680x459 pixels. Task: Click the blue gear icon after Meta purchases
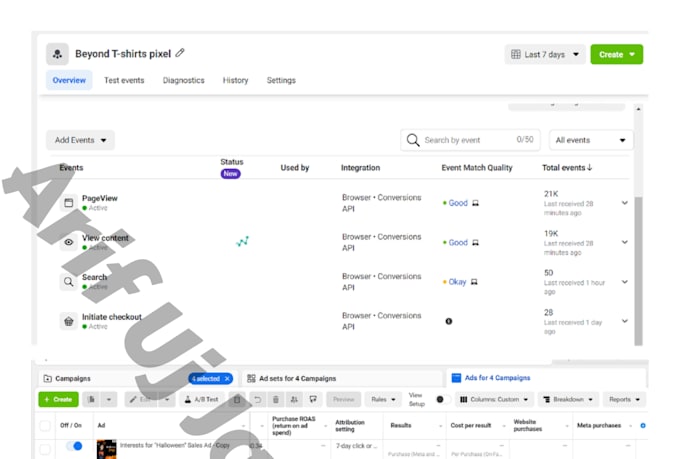643,426
